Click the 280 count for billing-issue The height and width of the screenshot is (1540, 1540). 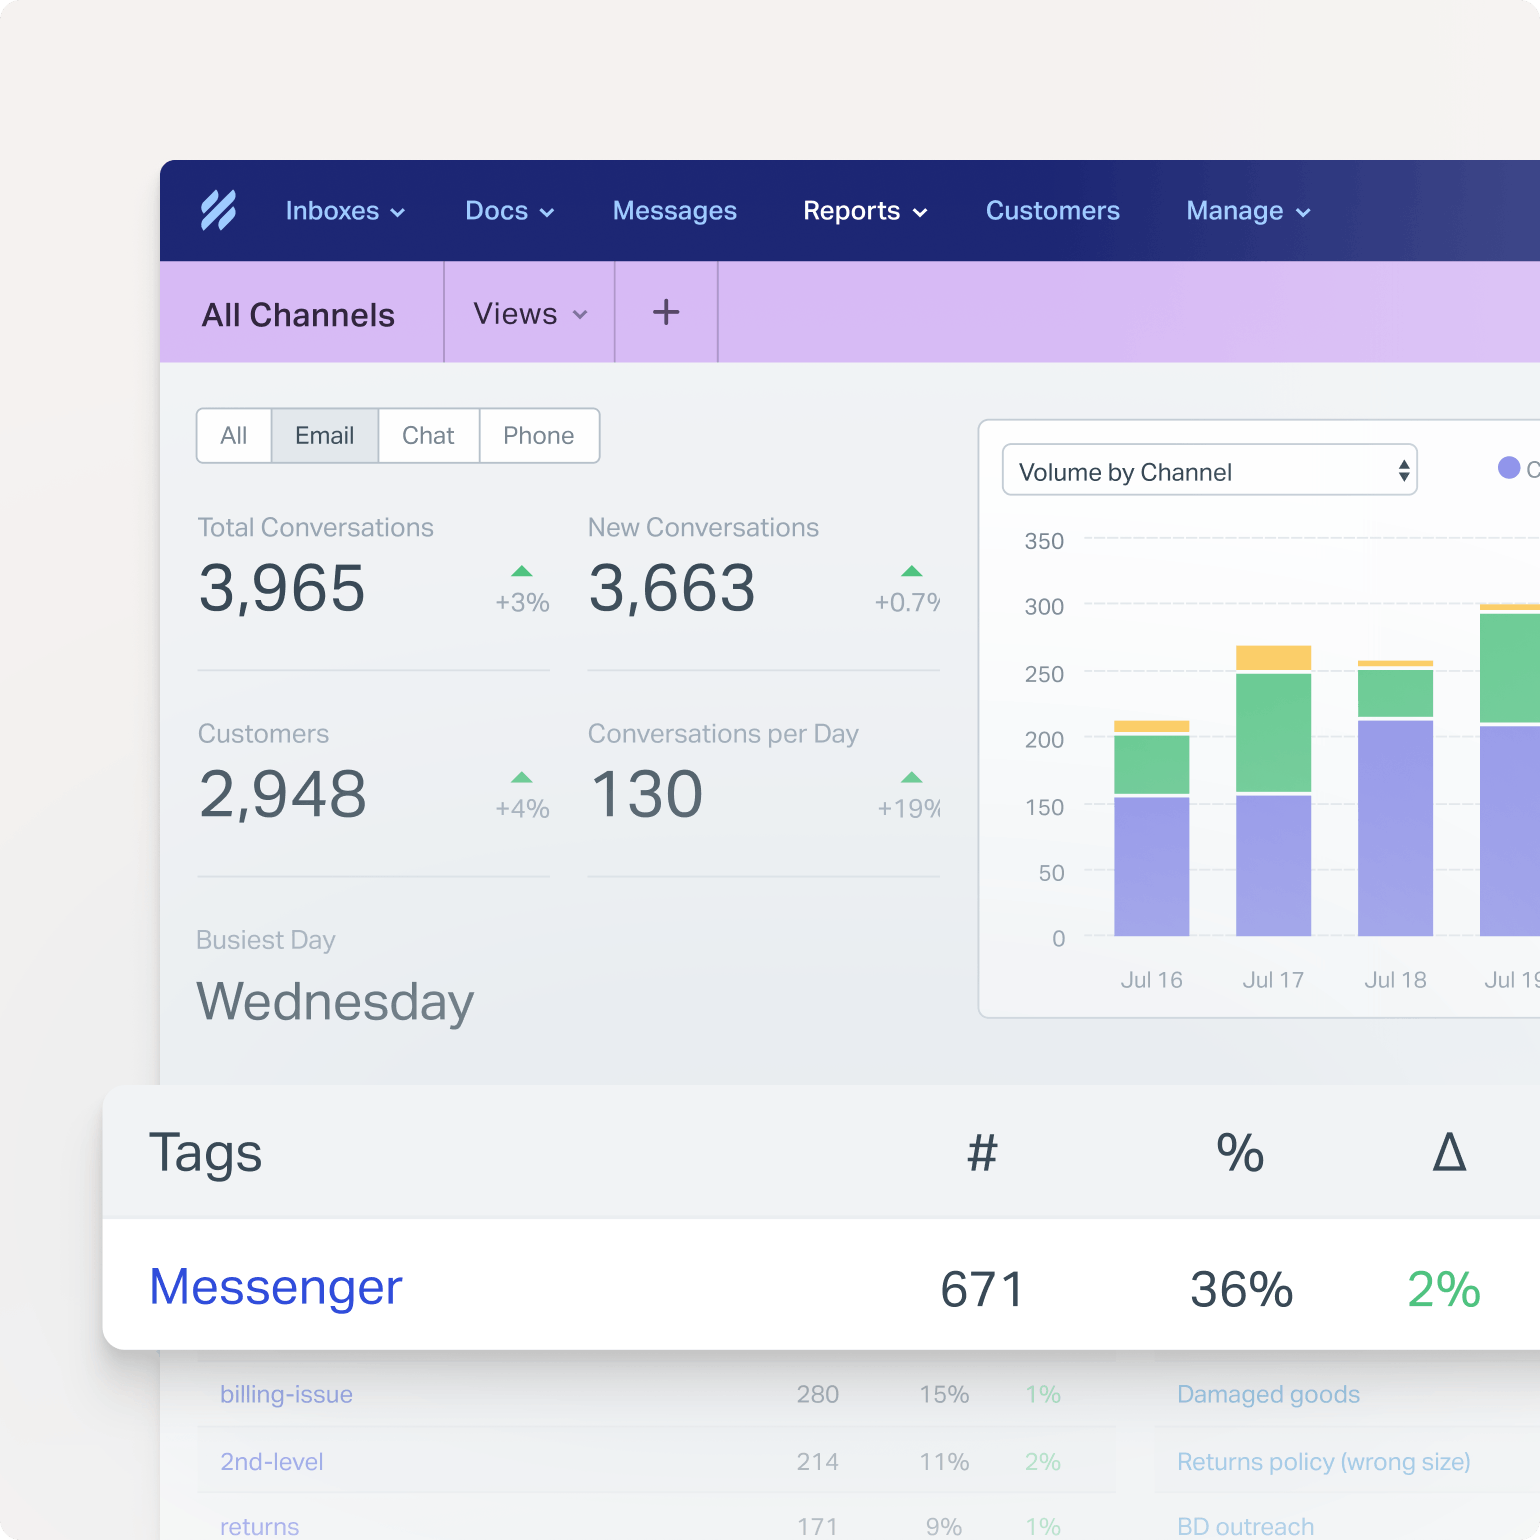817,1394
